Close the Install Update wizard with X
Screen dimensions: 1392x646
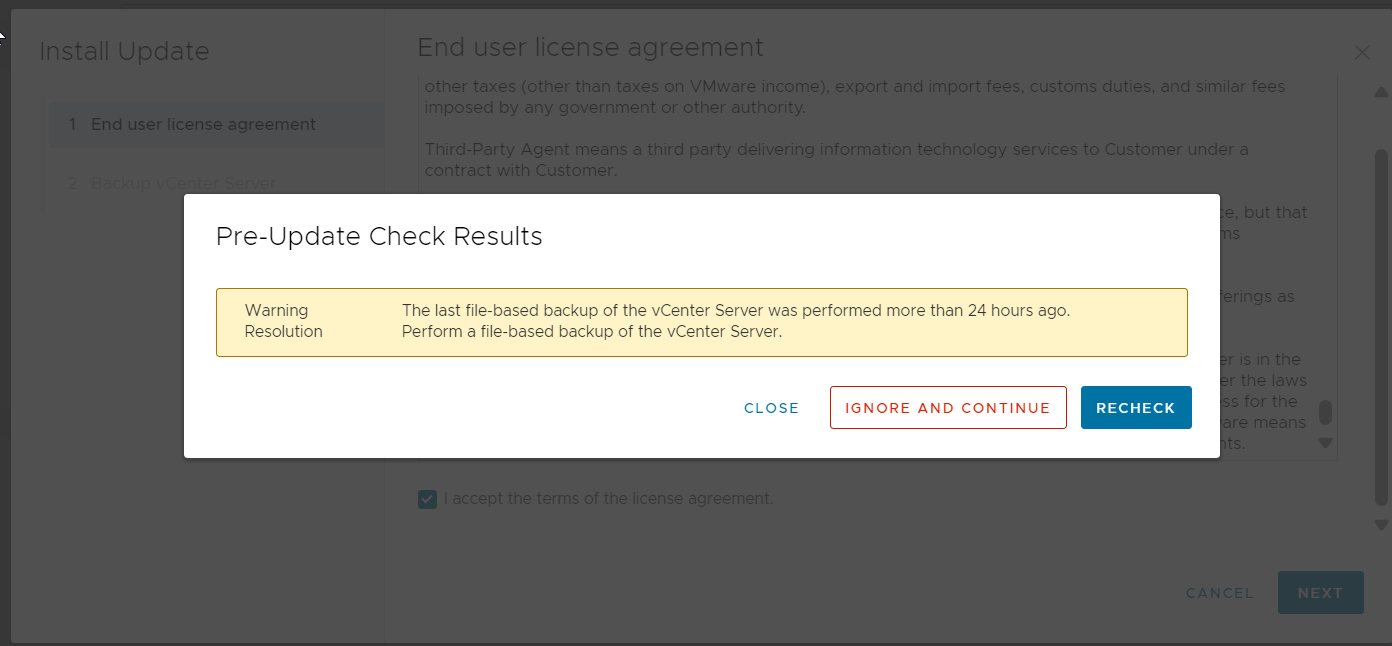click(1362, 53)
